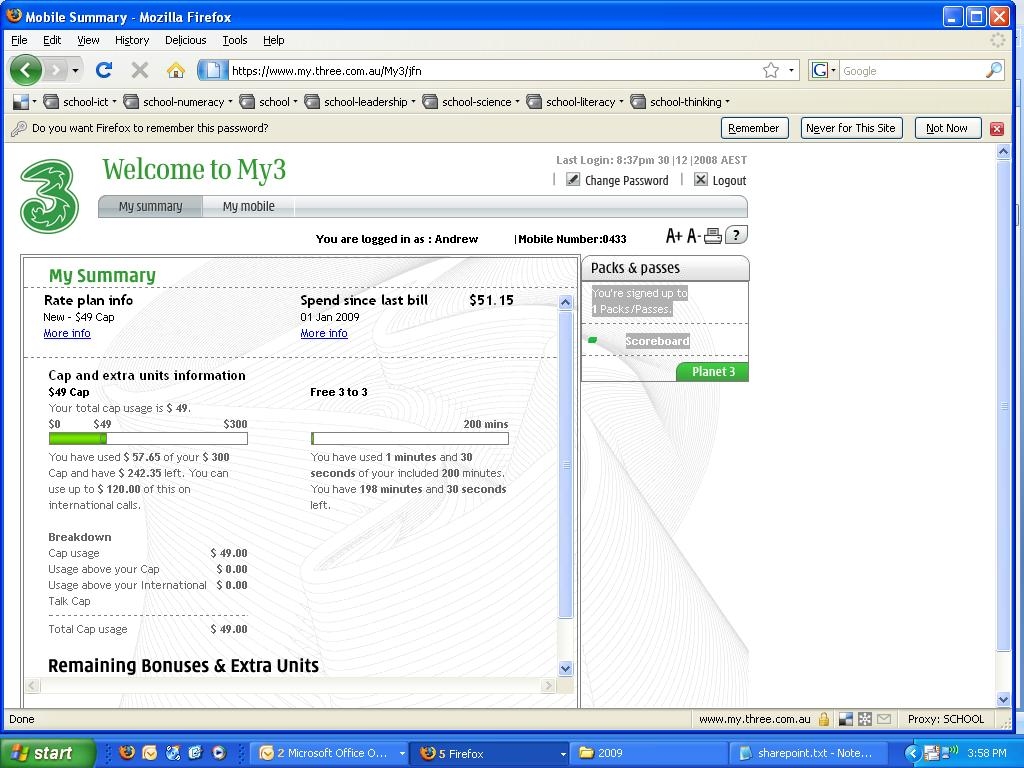This screenshot has height=768, width=1024.
Task: Expand the school-science bookmark folder
Action: coord(471,102)
